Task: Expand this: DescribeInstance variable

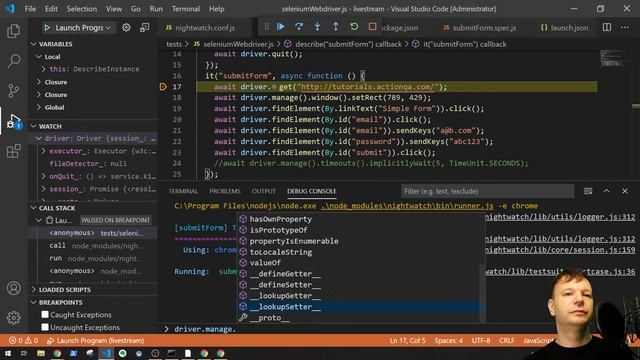Action: (44, 69)
